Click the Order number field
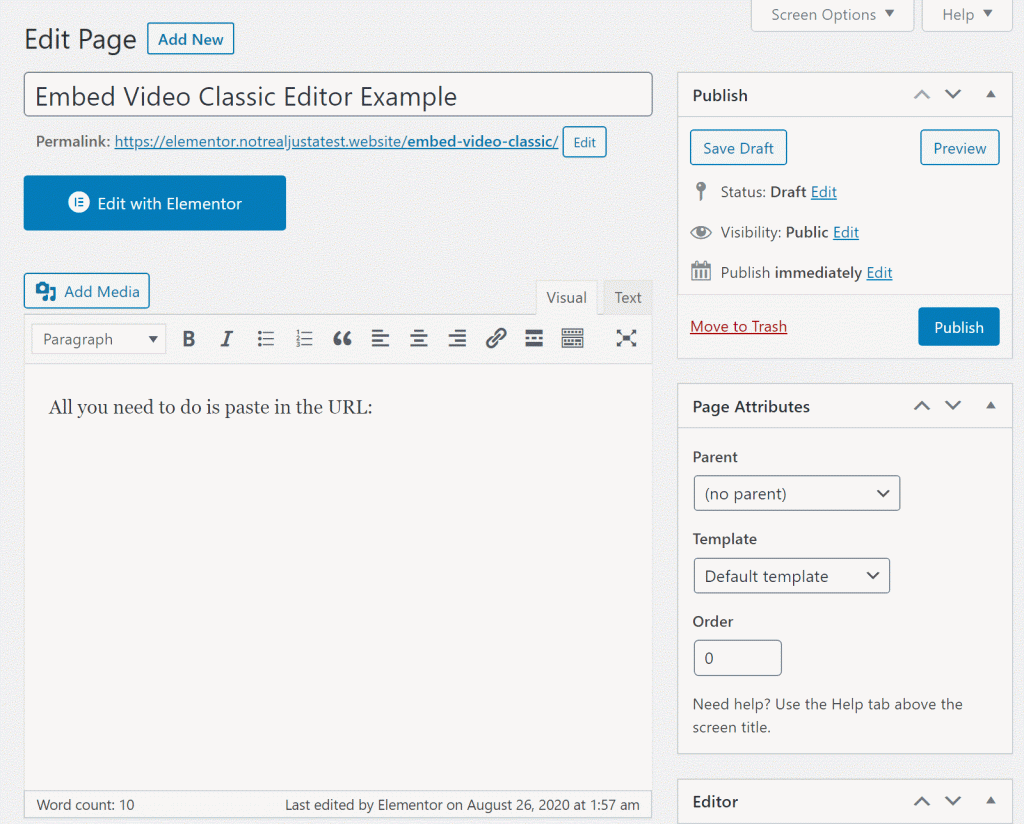1024x824 pixels. [x=737, y=658]
